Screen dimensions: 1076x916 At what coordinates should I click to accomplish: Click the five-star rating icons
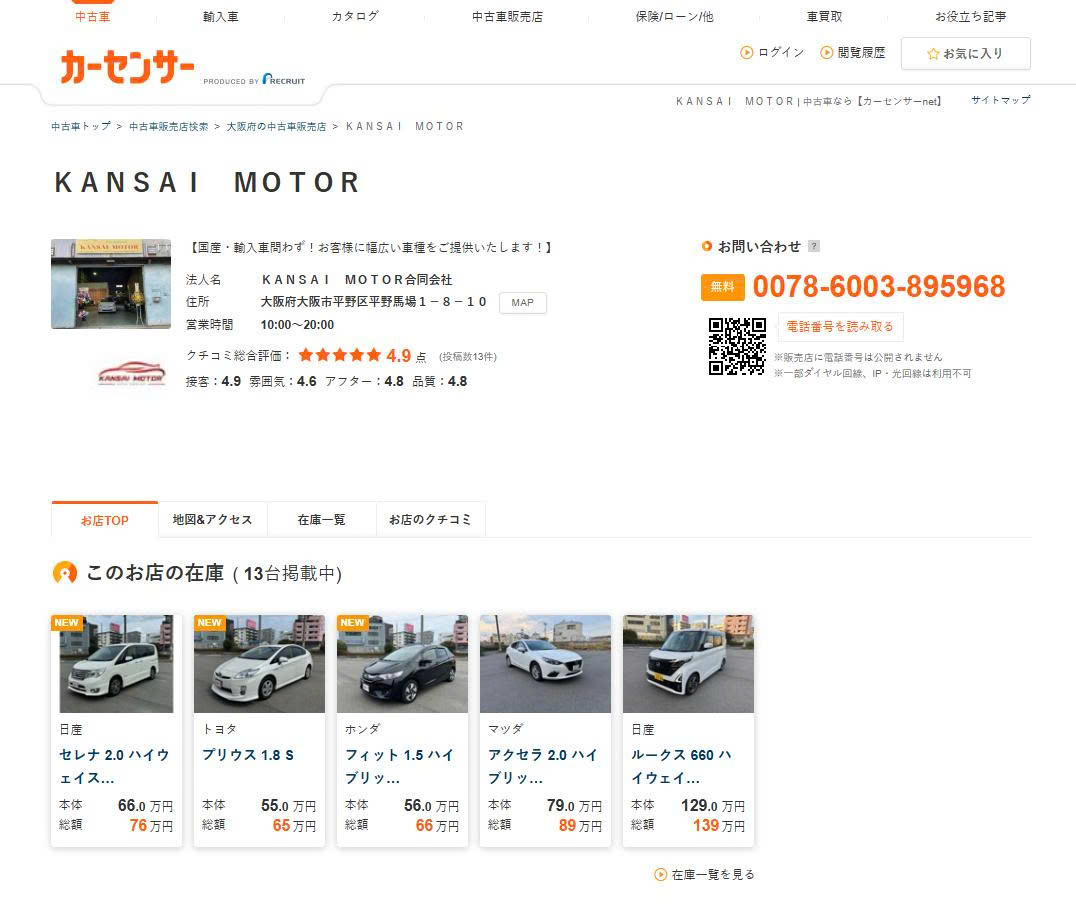click(339, 355)
